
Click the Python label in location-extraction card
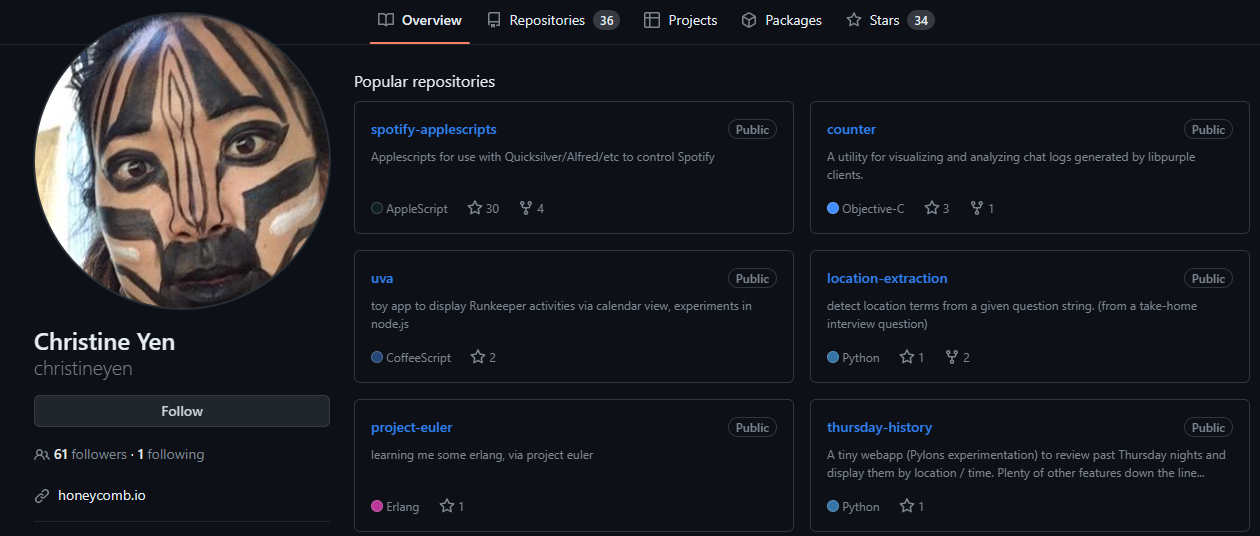(x=861, y=357)
